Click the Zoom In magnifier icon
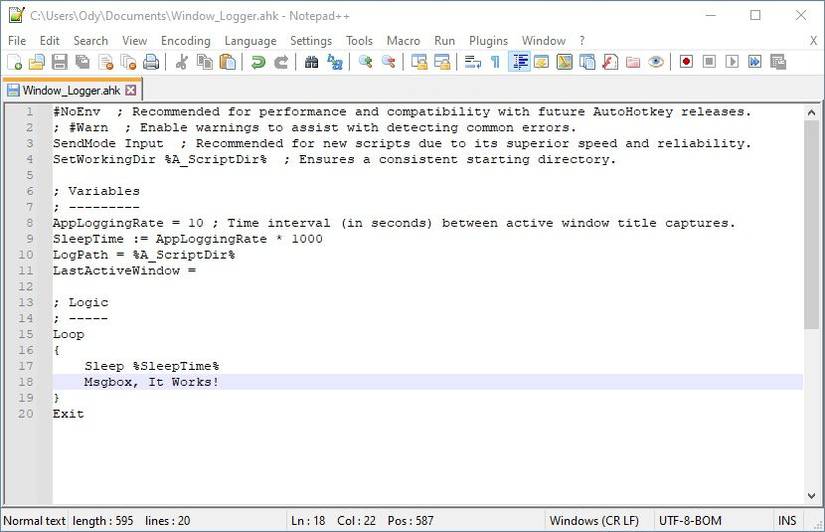 click(x=365, y=62)
